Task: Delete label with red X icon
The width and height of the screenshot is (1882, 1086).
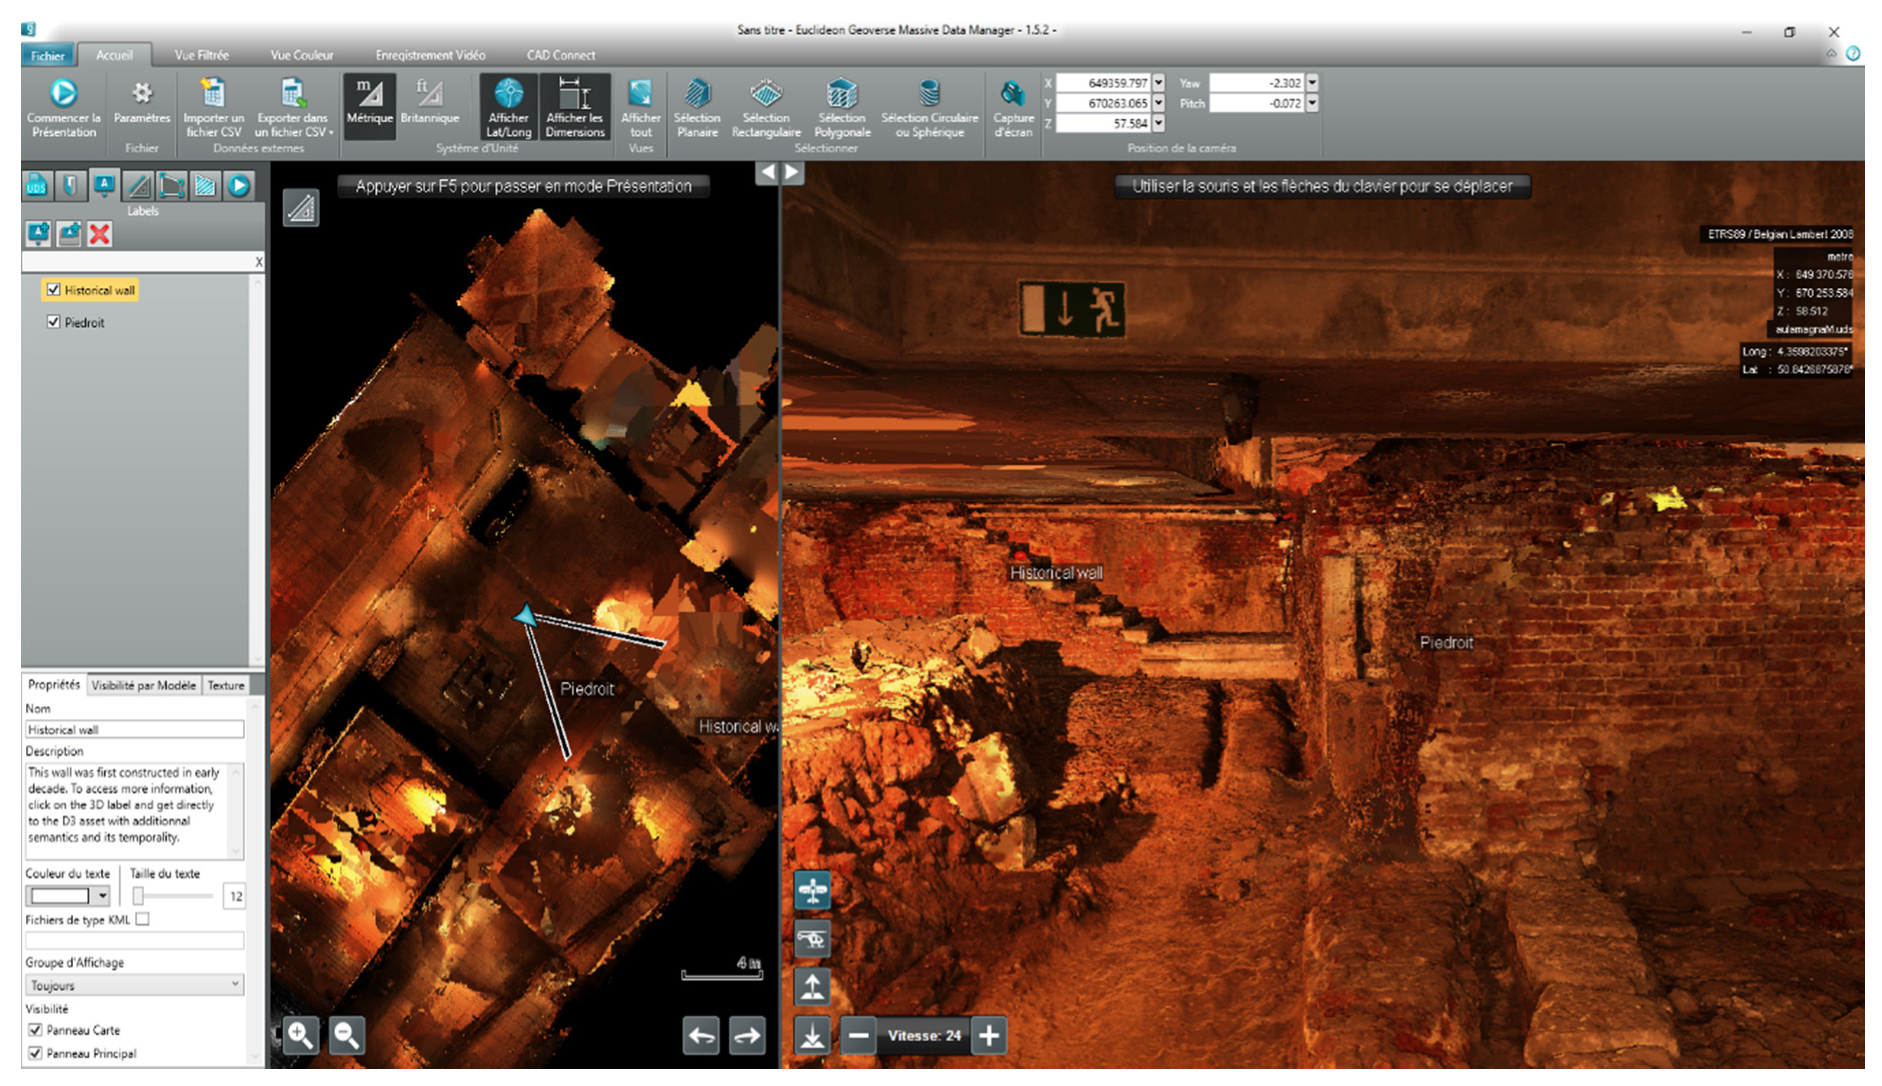Action: coord(99,234)
